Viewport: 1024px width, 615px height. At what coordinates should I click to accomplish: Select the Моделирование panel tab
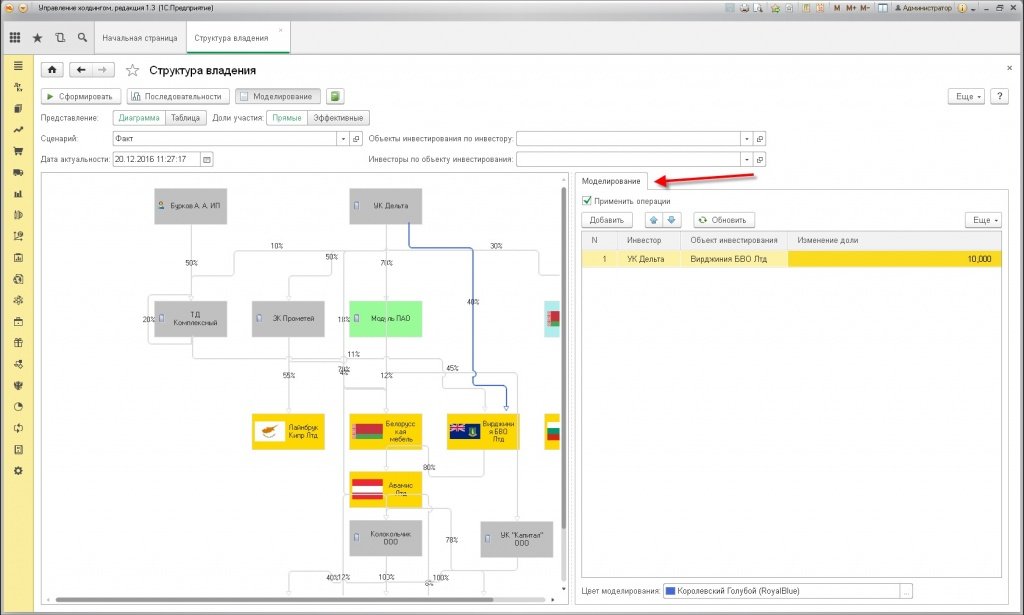coord(611,181)
